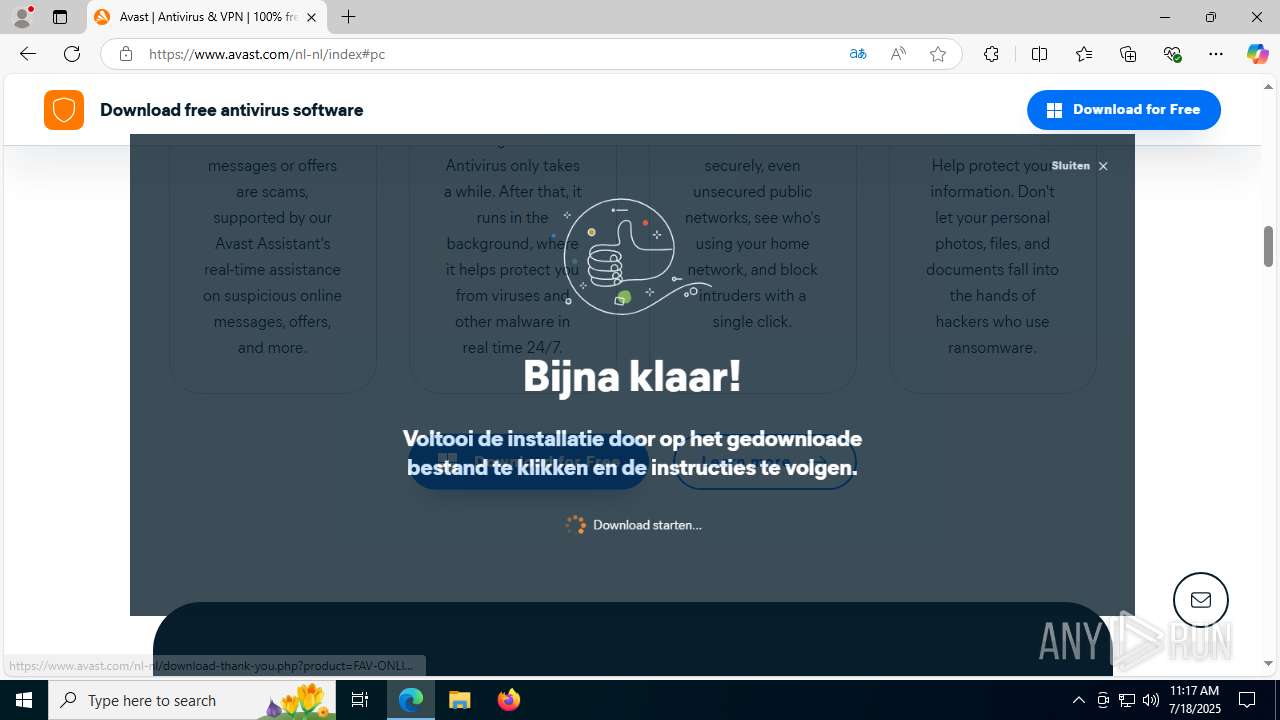Screen dimensions: 1280x720
Task: Open the Collections icon
Action: pyautogui.click(x=1128, y=54)
